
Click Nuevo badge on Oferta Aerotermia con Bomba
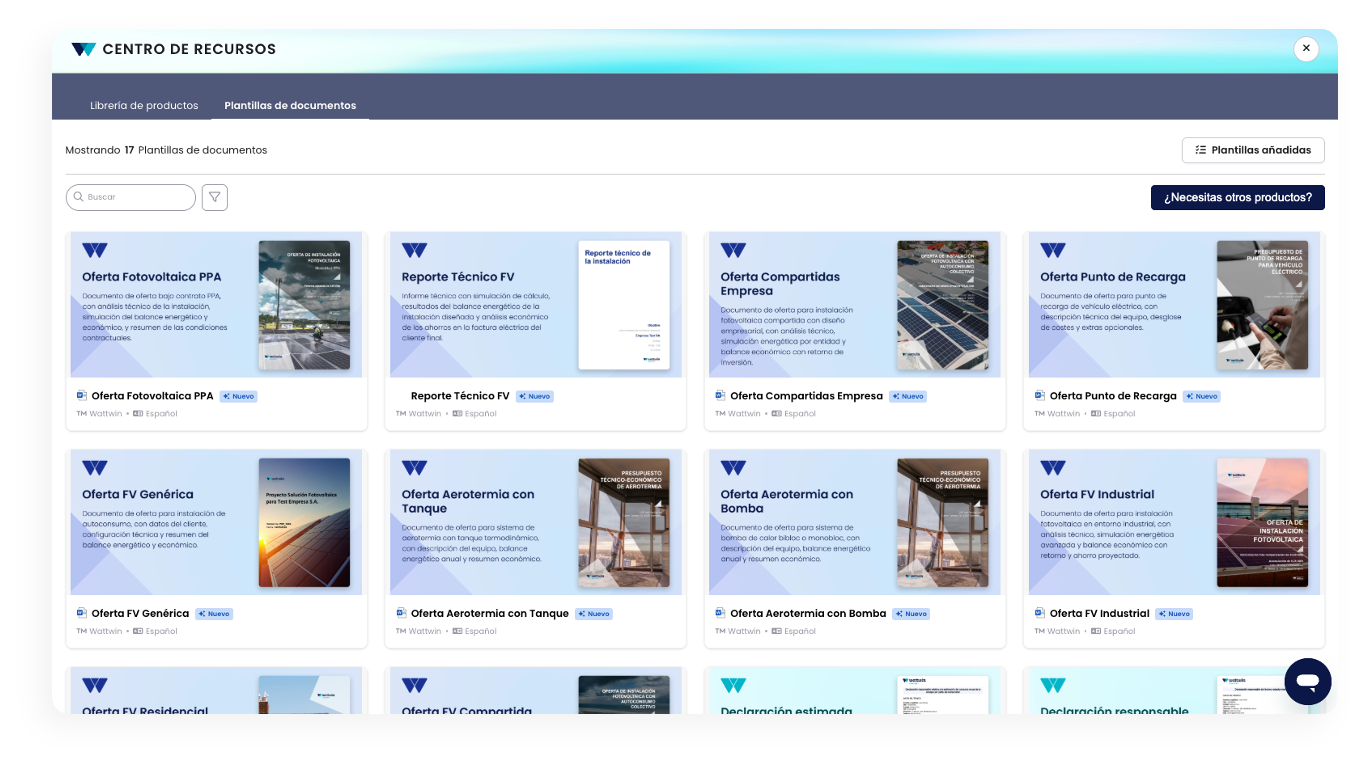point(912,613)
